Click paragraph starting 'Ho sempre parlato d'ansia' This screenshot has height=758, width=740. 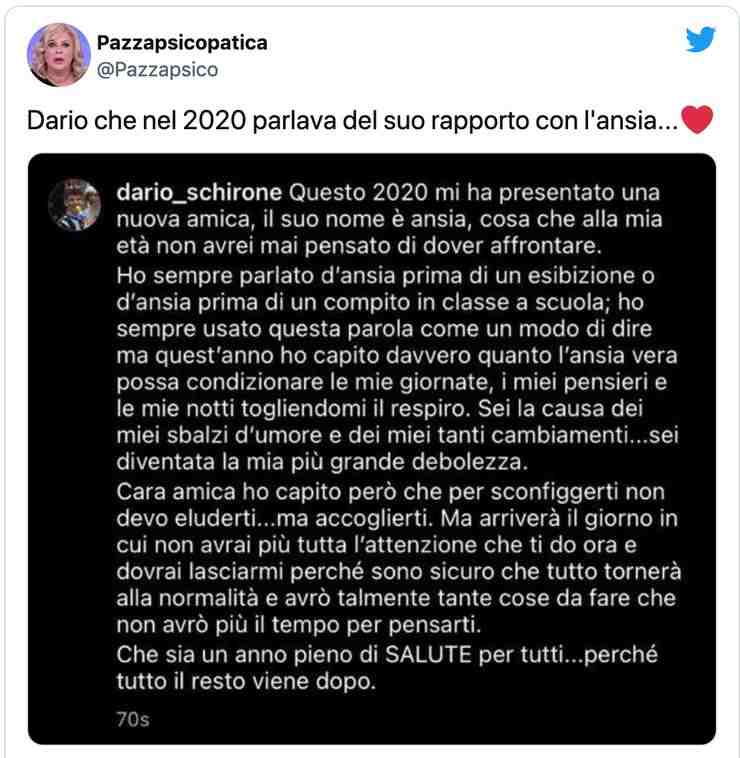click(x=397, y=369)
